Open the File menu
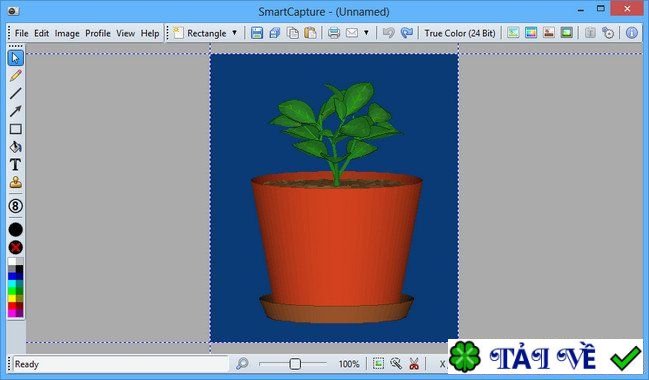Image resolution: width=649 pixels, height=380 pixels. (22, 33)
